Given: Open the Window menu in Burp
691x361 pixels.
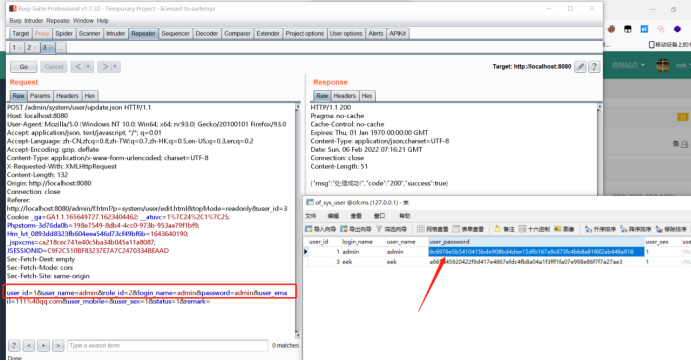Looking at the screenshot, I should click(83, 21).
